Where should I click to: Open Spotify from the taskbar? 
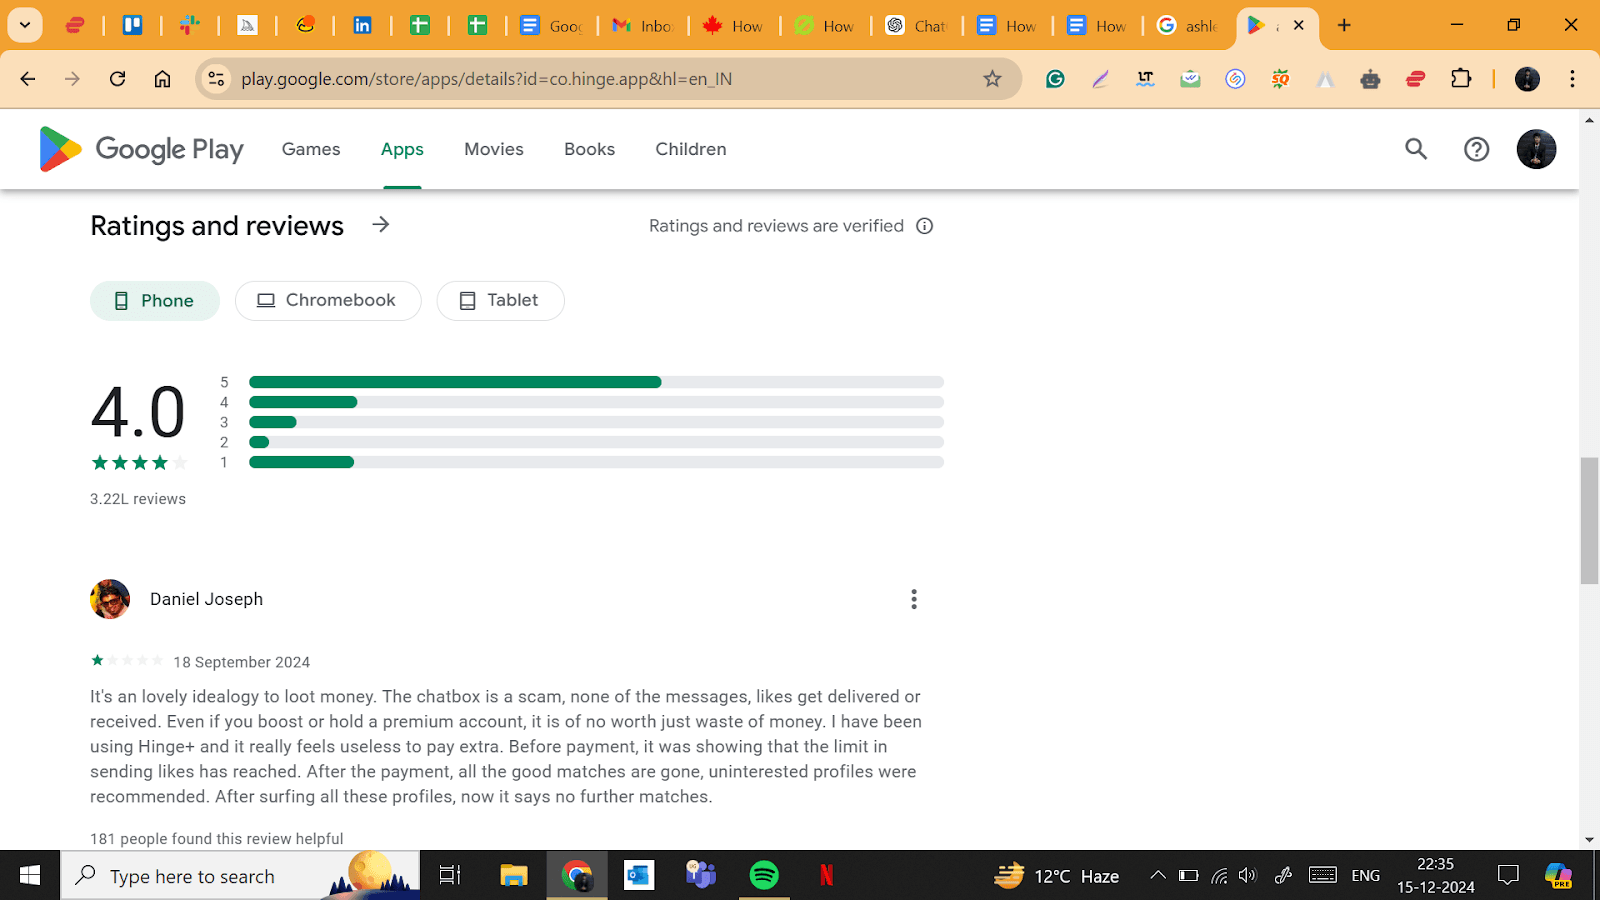pos(764,876)
